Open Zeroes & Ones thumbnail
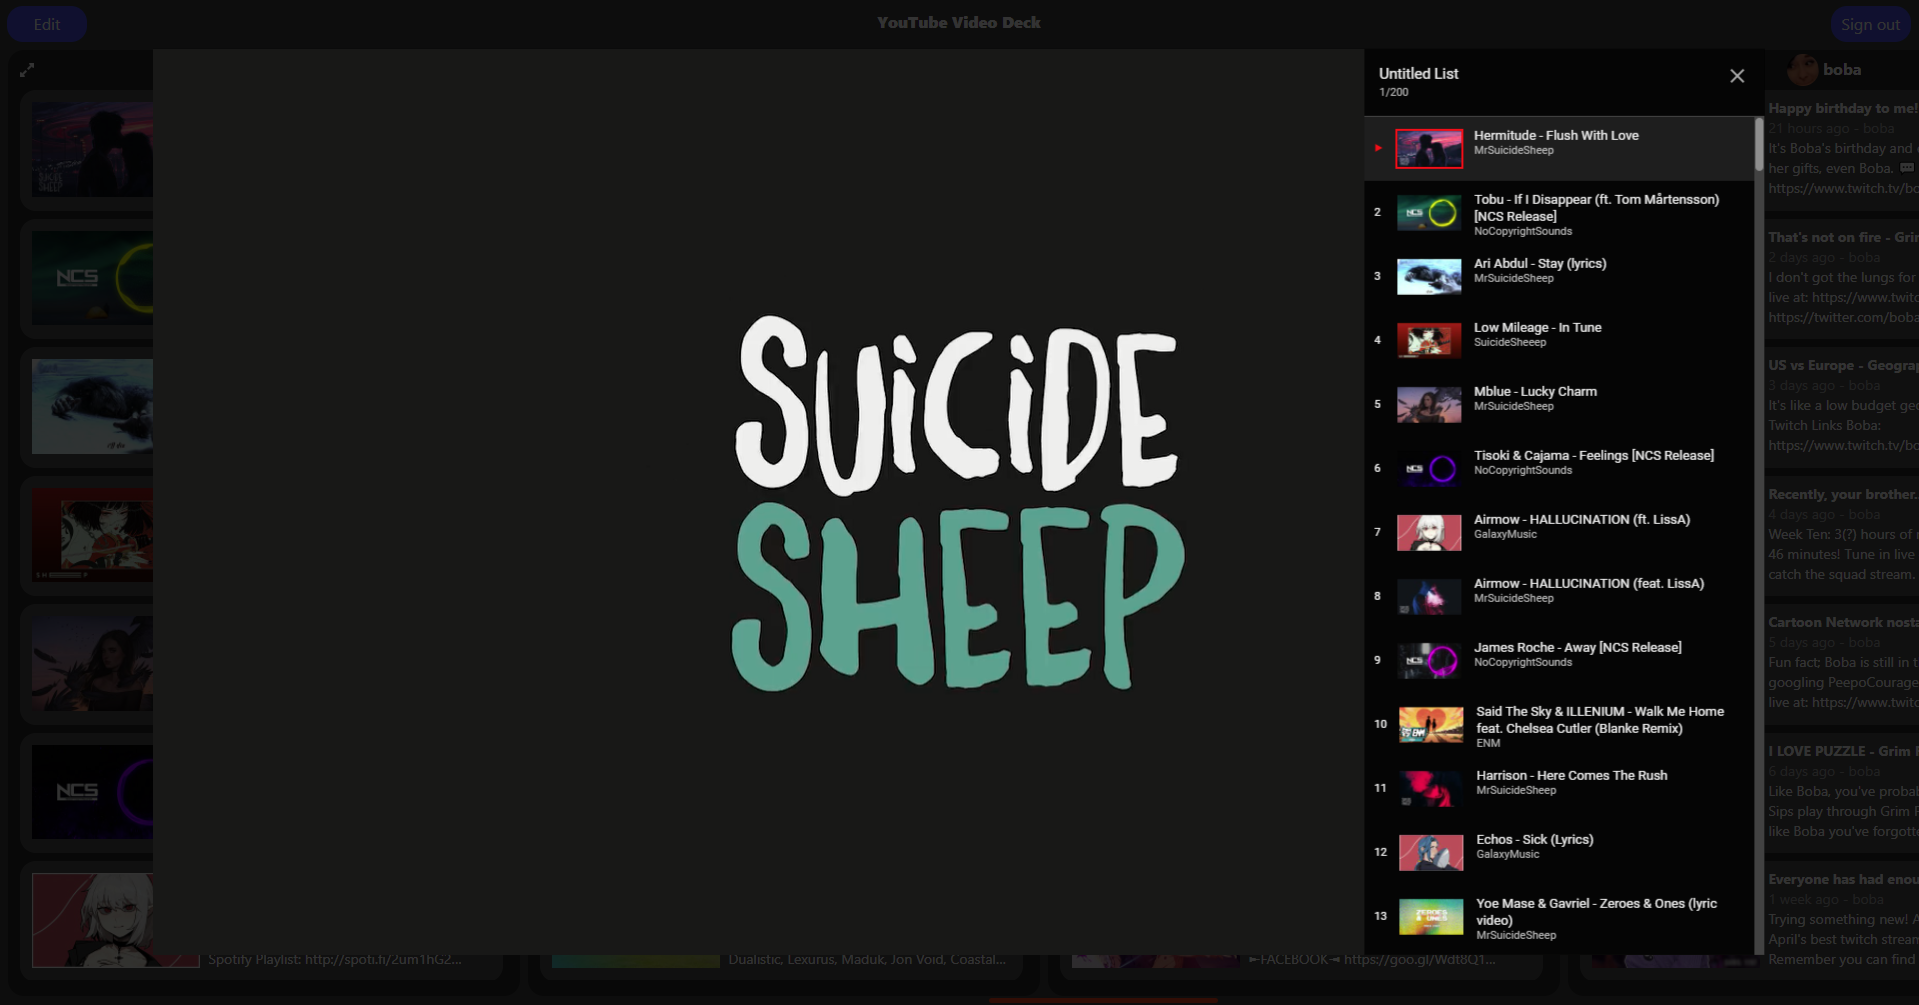Viewport: 1919px width, 1005px height. [1431, 917]
